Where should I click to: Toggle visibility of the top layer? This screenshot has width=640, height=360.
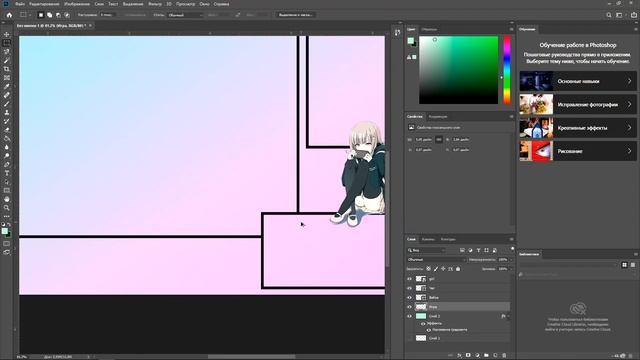pyautogui.click(x=409, y=279)
